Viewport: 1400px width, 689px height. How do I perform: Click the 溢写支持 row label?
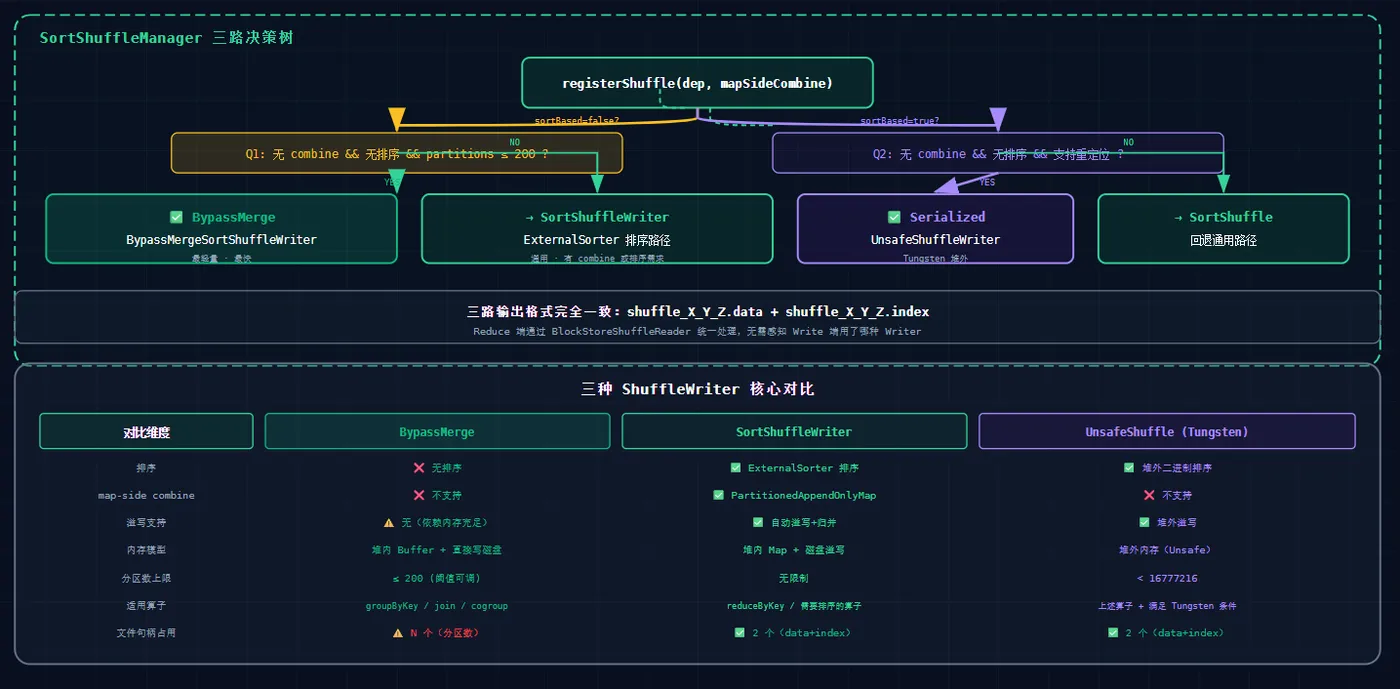146,522
